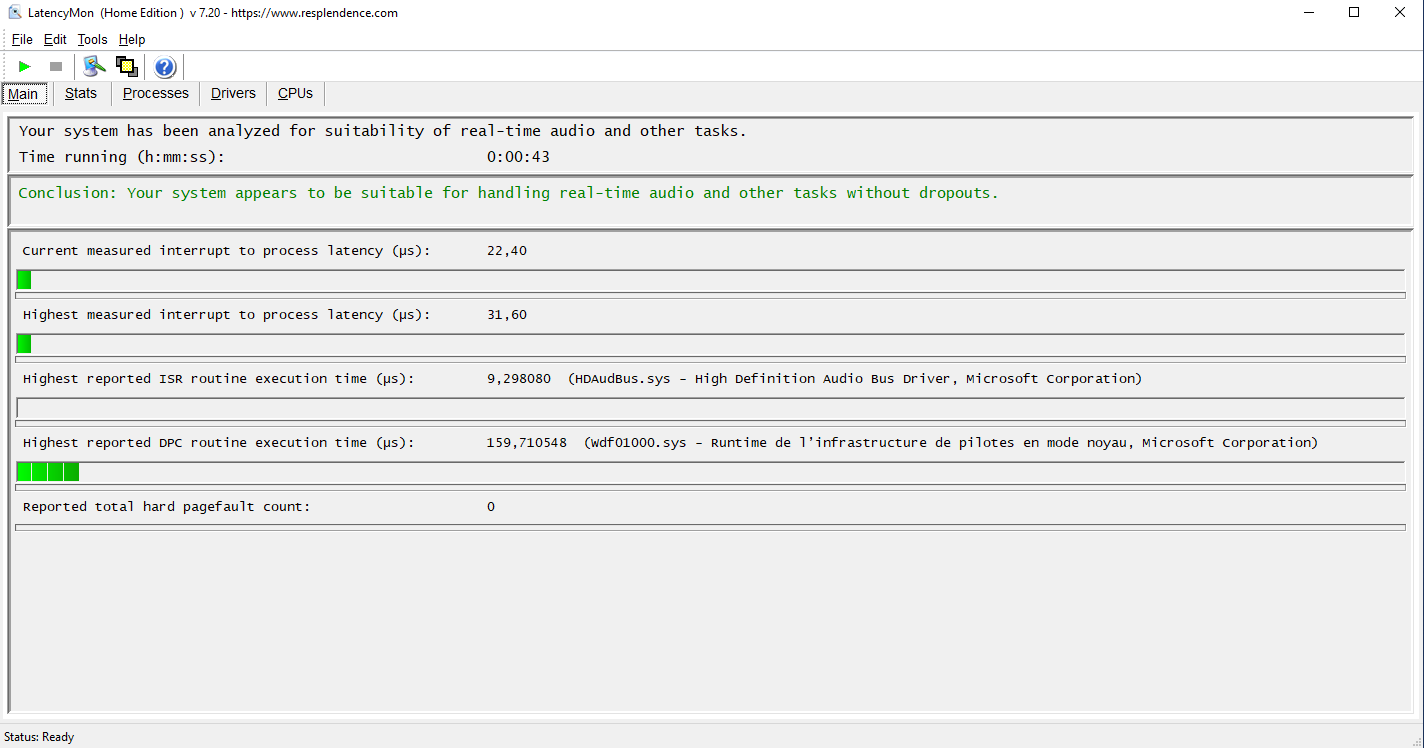Viewport: 1424px width, 748px height.
Task: Maximize the LatencyMon window
Action: click(x=1354, y=13)
